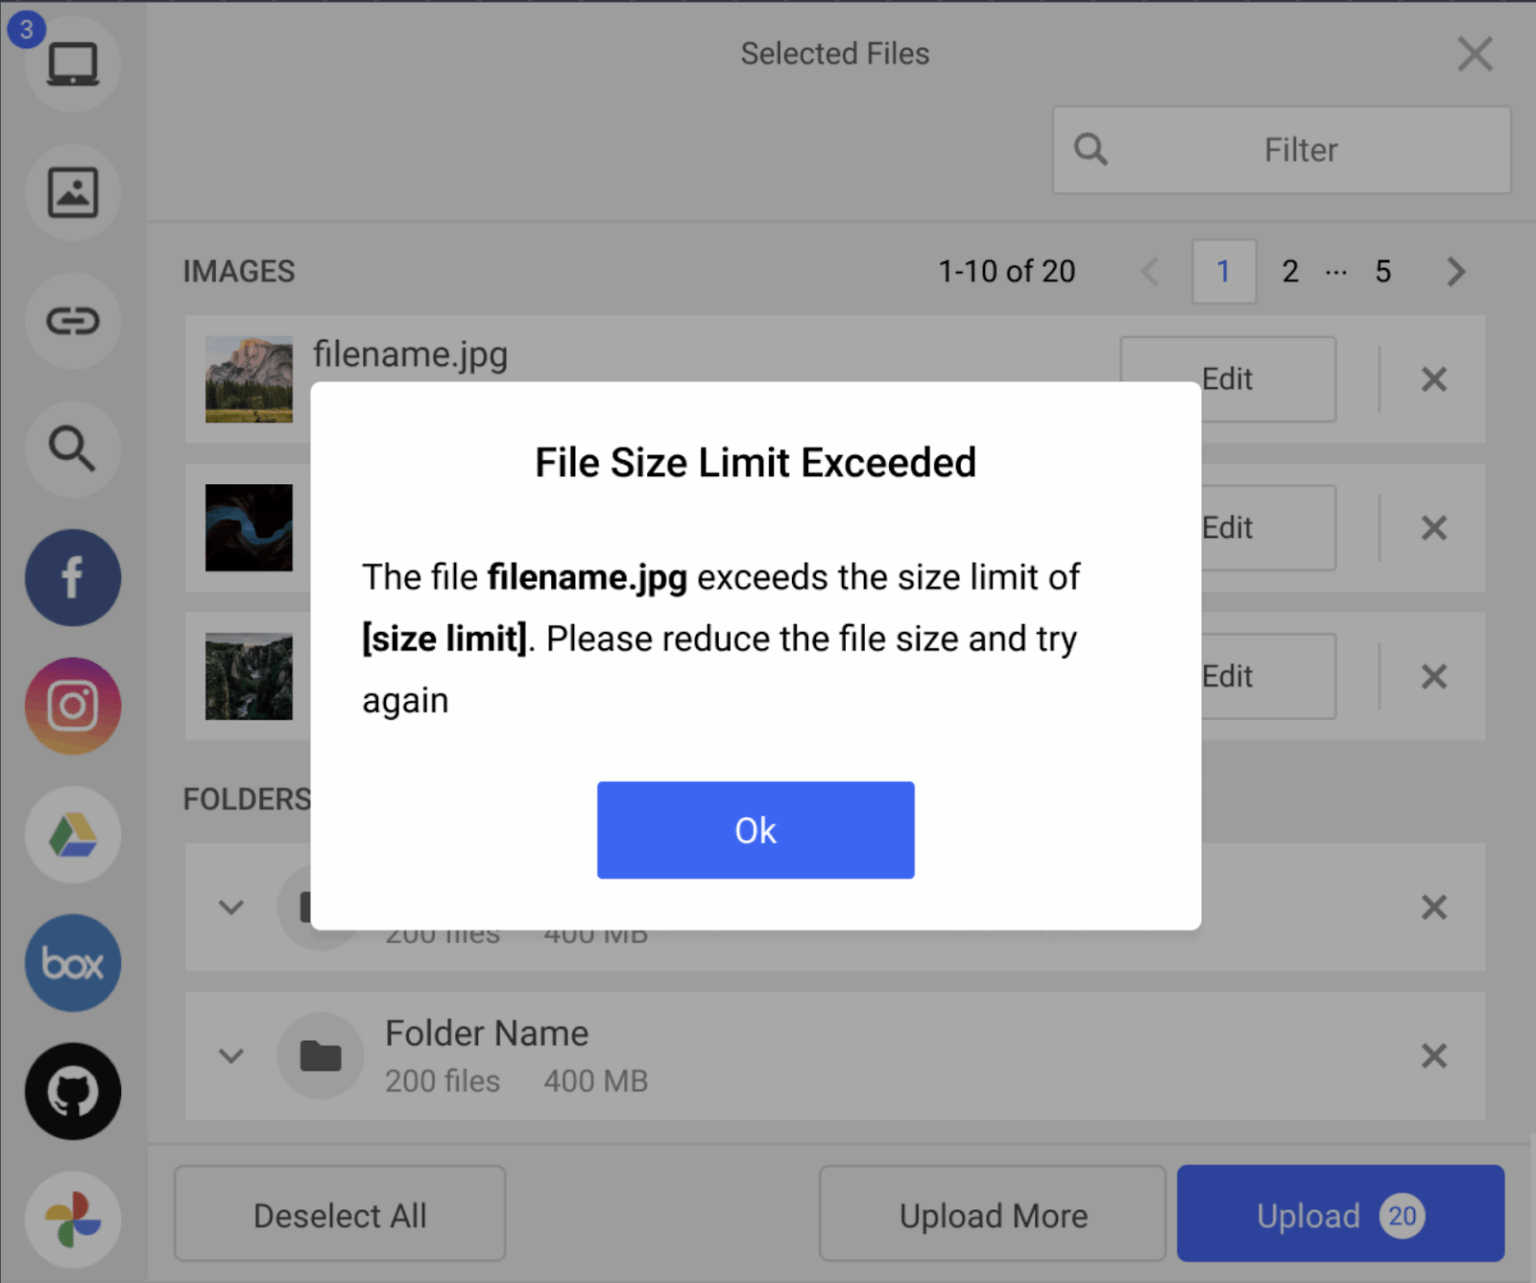This screenshot has width=1536, height=1283.
Task: Open the Instagram upload source
Action: 72,706
